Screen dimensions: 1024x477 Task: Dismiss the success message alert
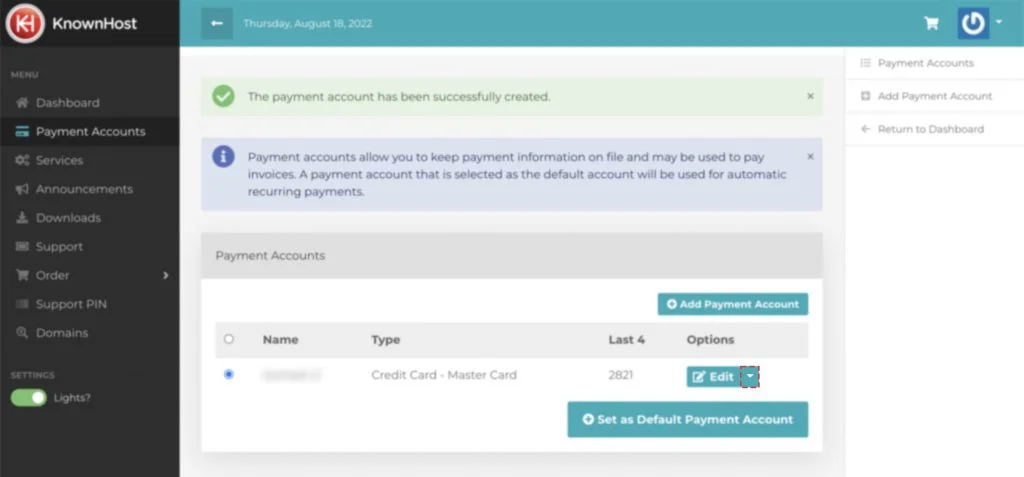tap(810, 96)
